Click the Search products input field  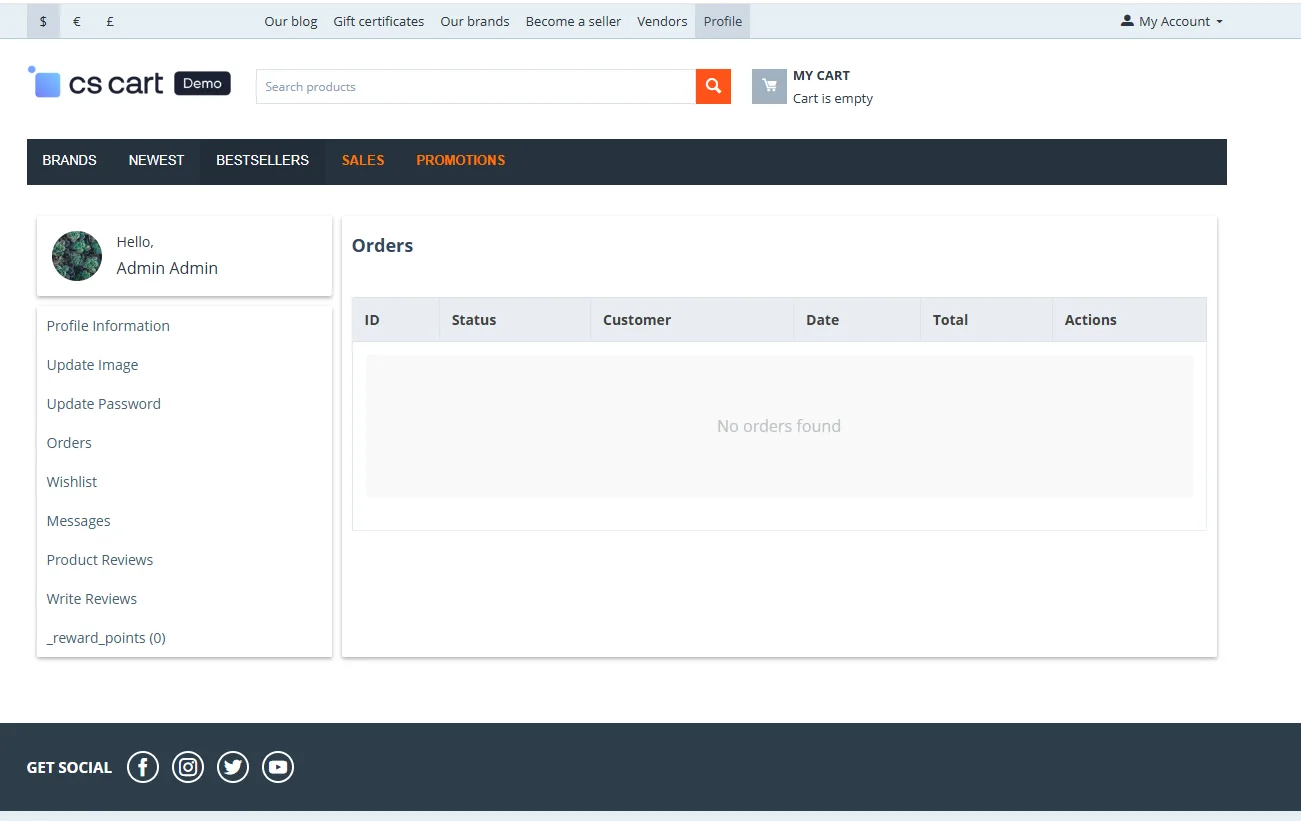point(475,87)
